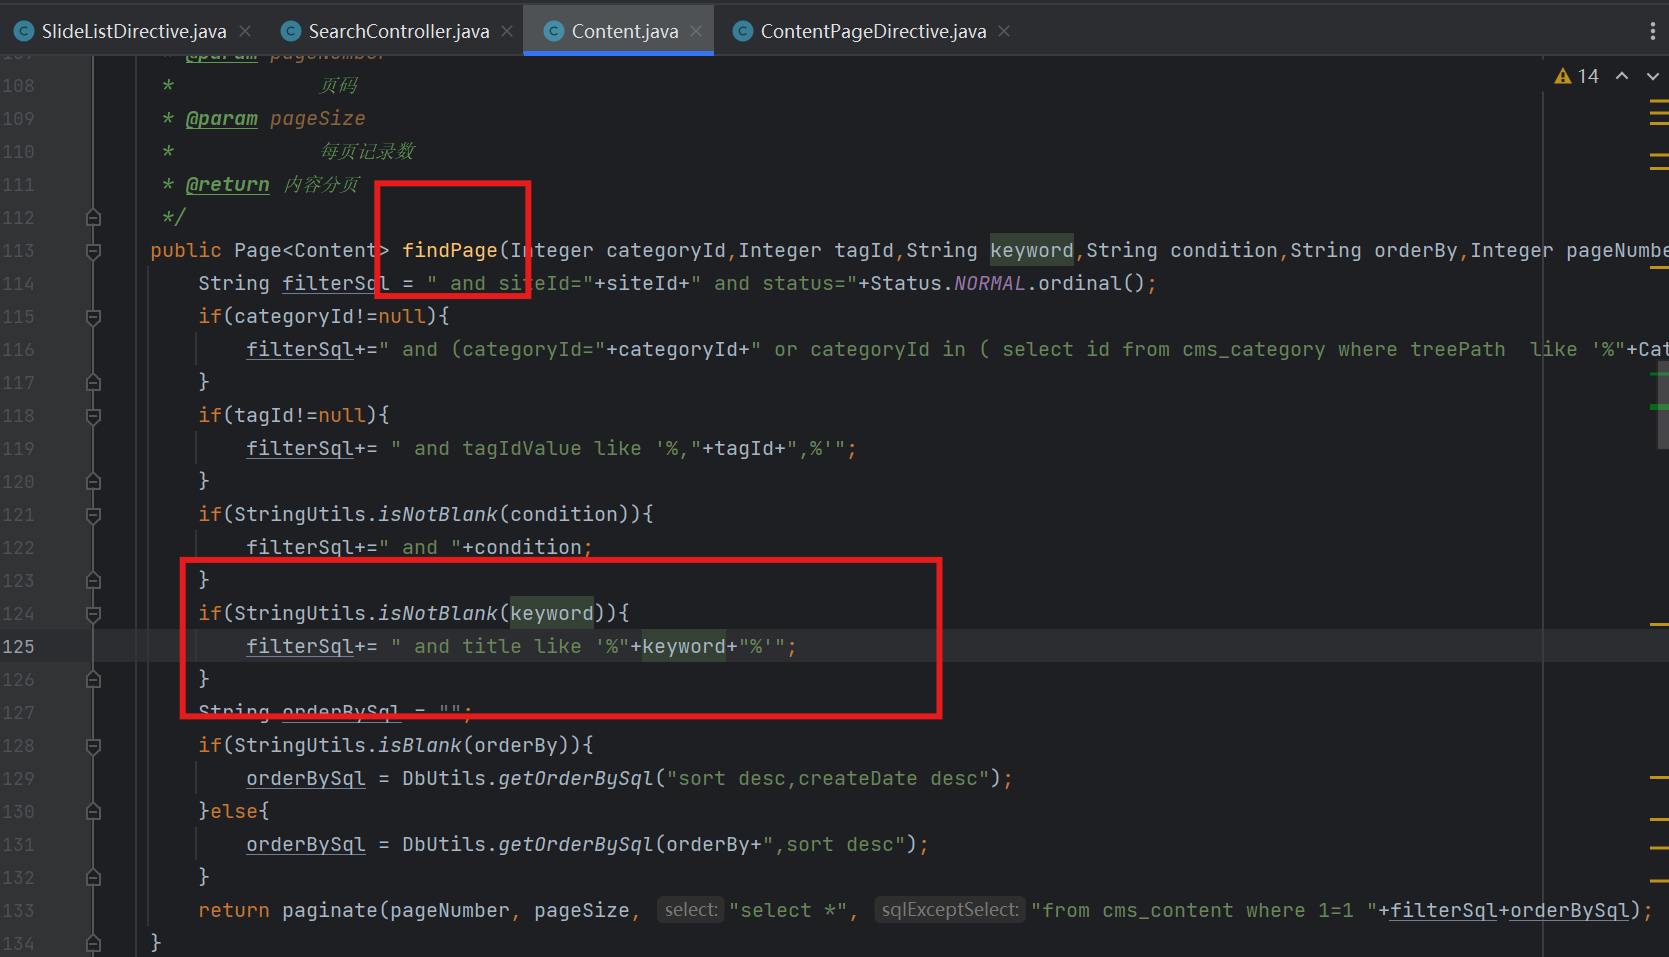Image resolution: width=1669 pixels, height=957 pixels.
Task: Open the ContentPageDirective.java tab
Action: tap(873, 31)
